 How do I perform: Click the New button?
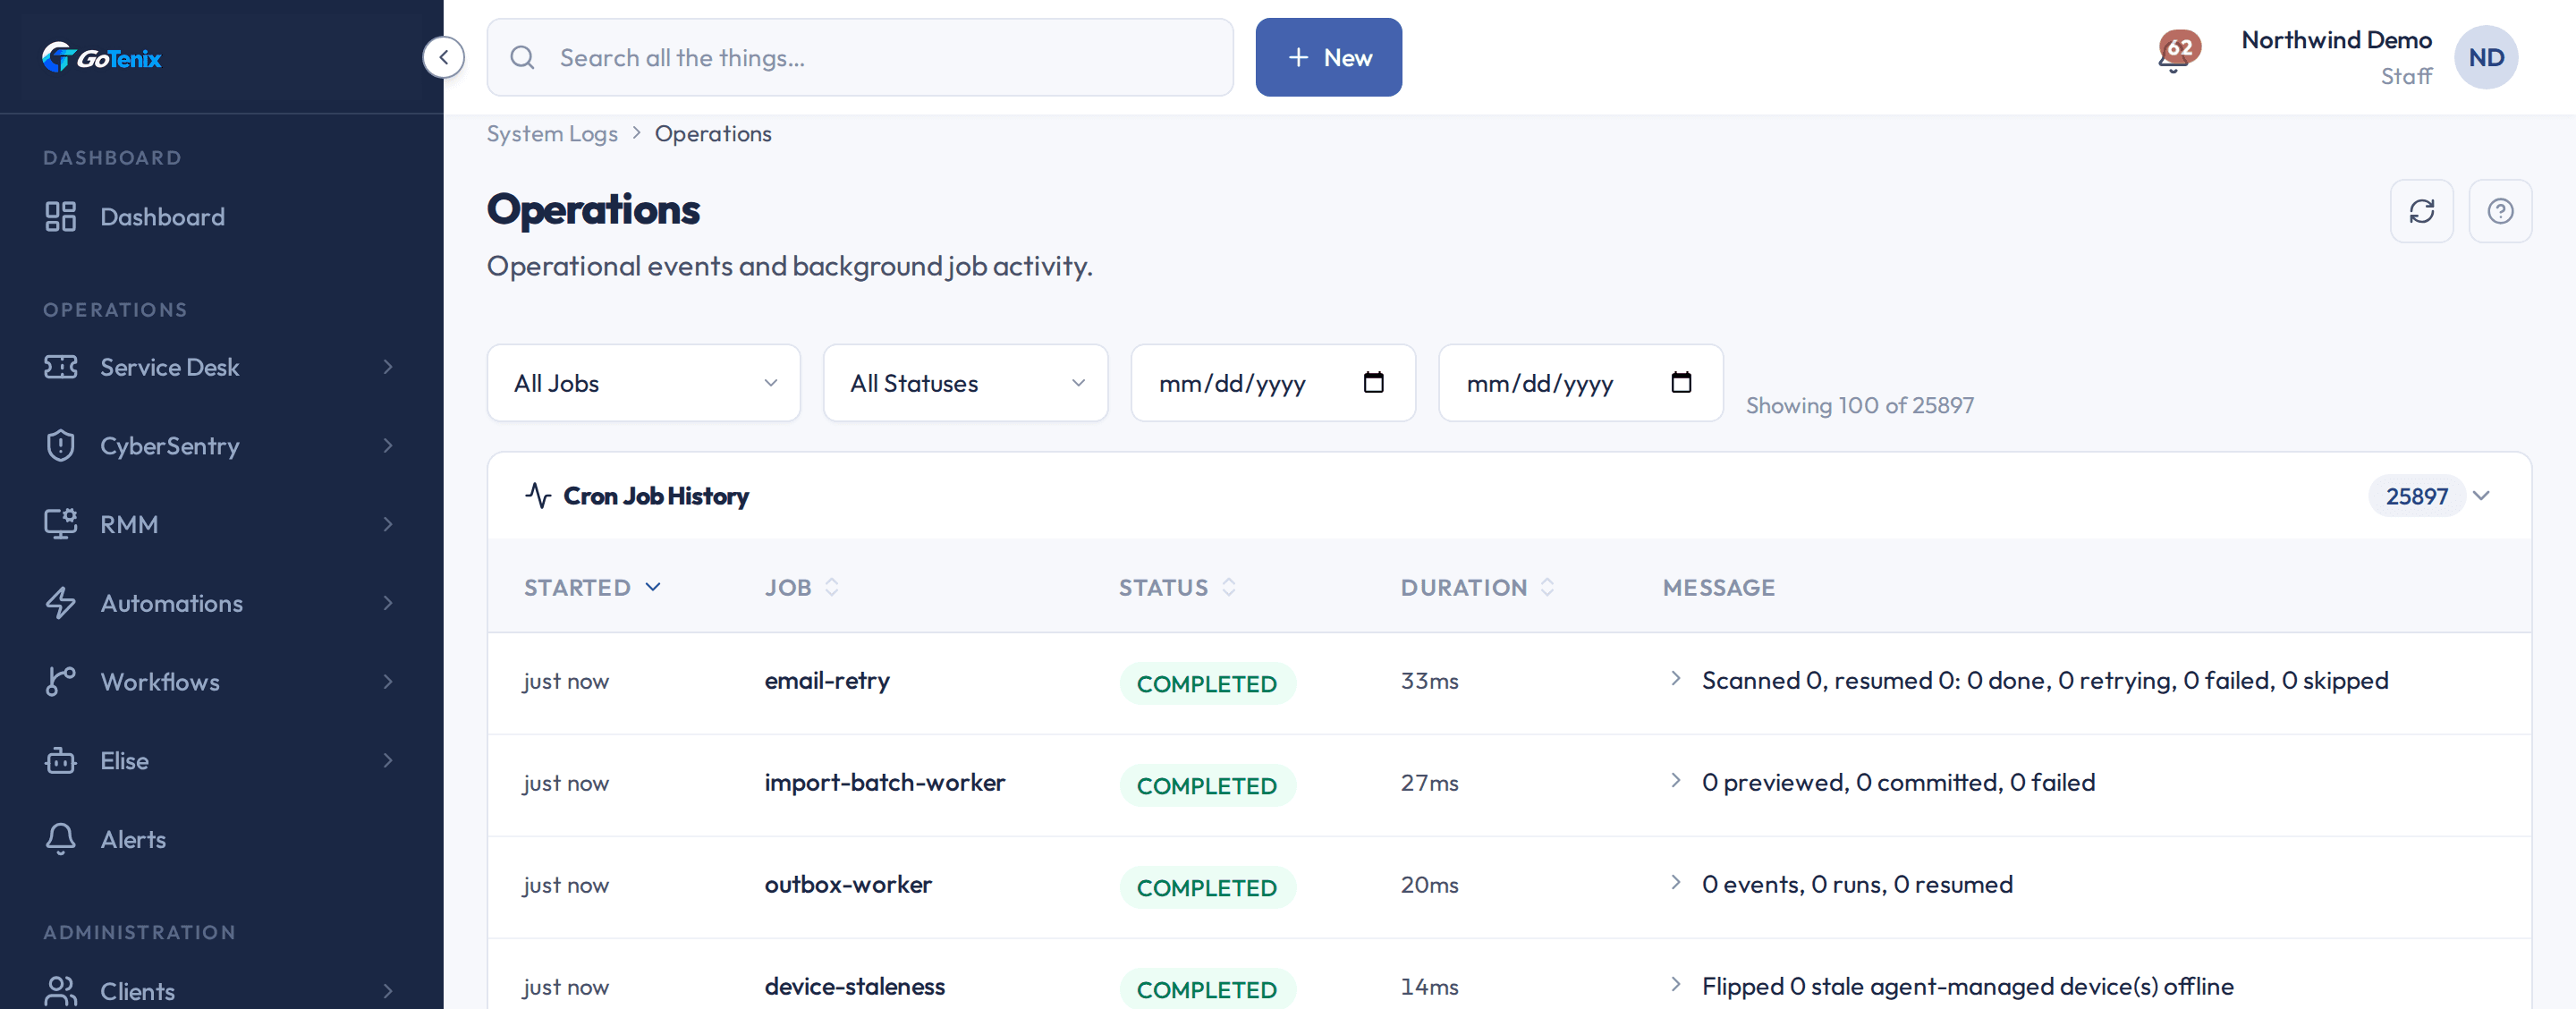(1328, 57)
